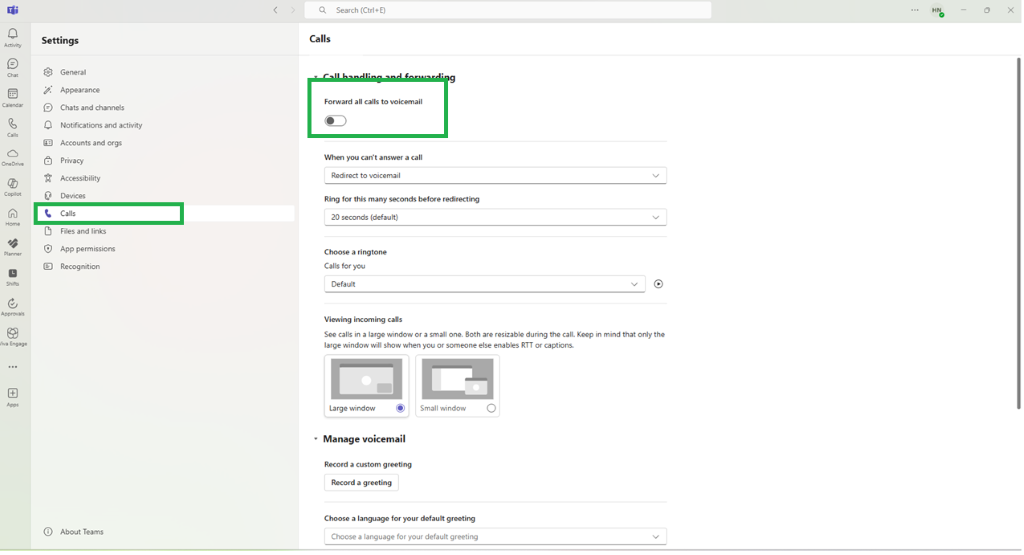
Task: Collapse the Manage voicemail section
Action: [315, 439]
